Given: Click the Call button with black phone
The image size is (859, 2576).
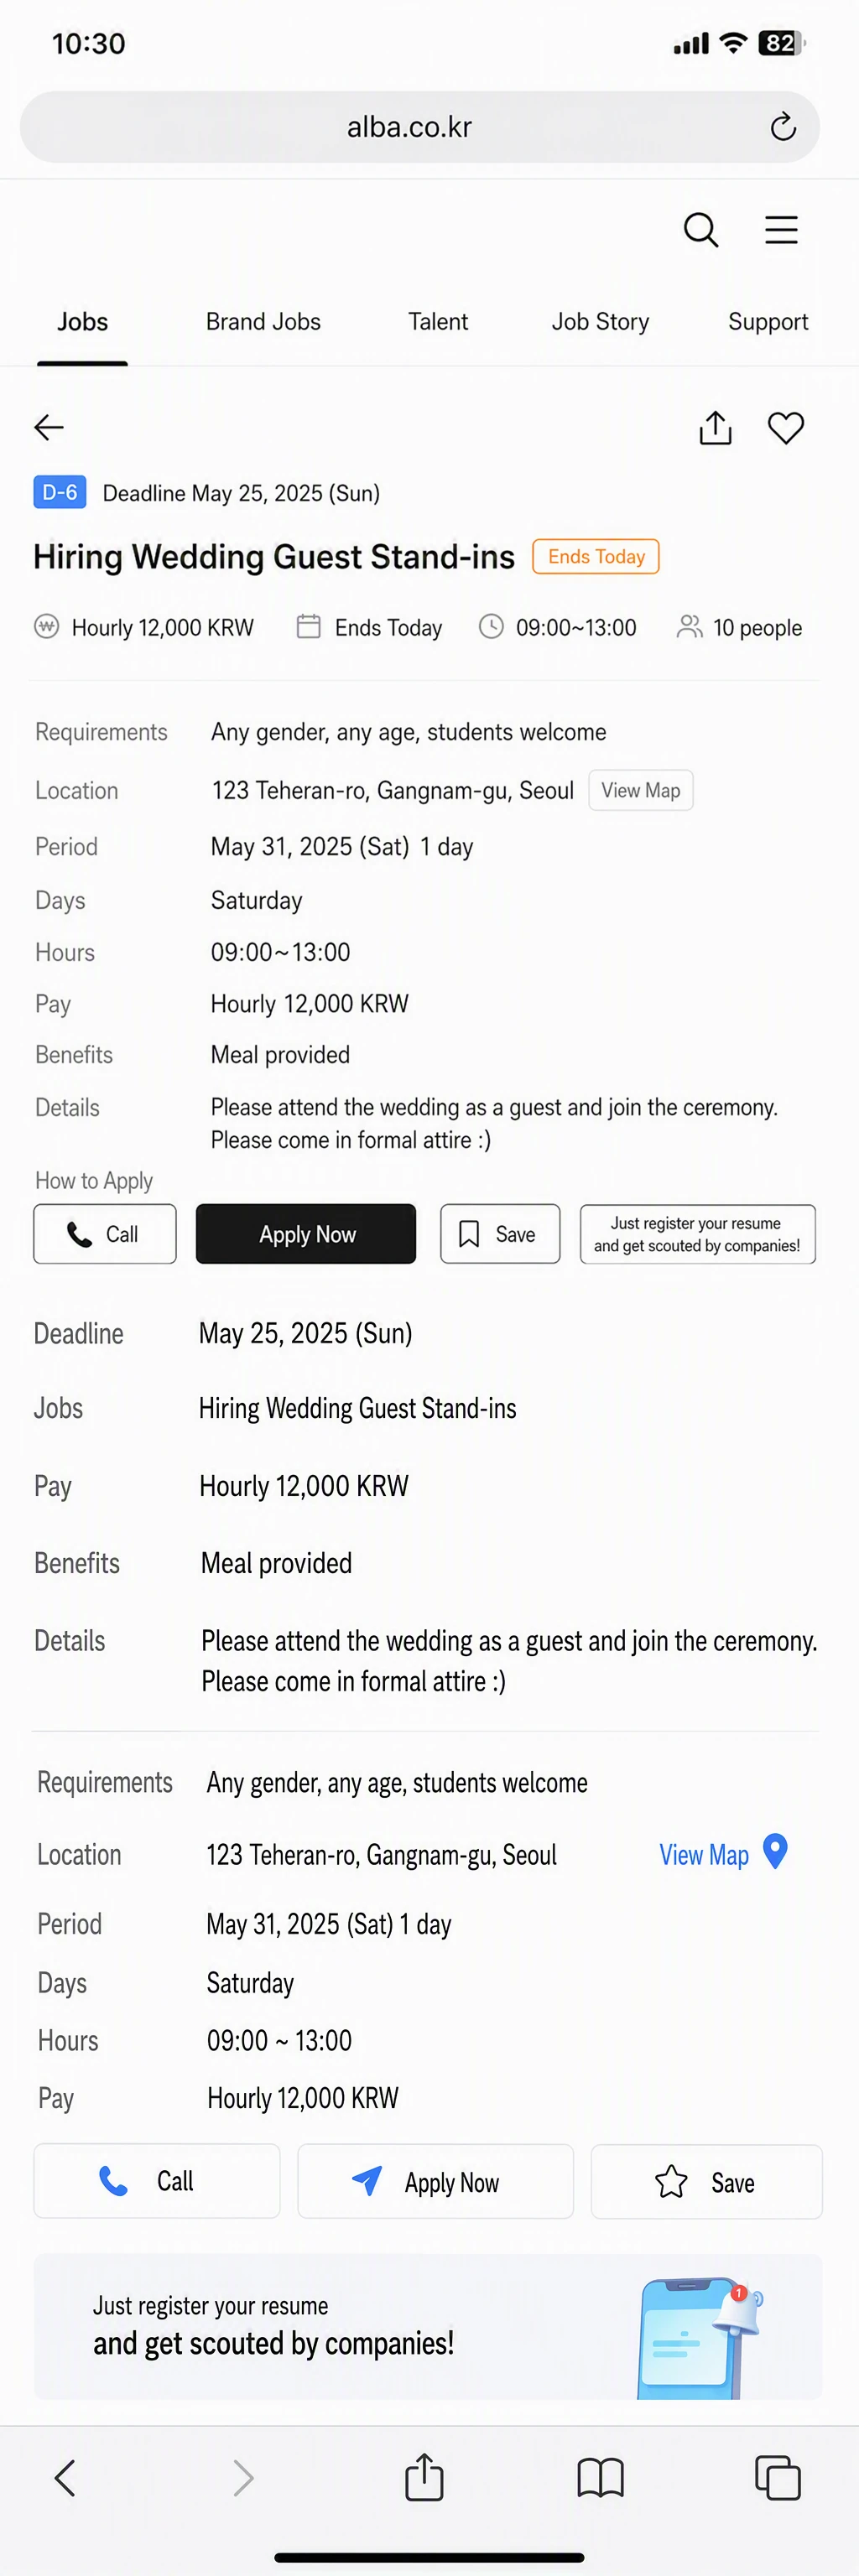Looking at the screenshot, I should pos(105,1234).
